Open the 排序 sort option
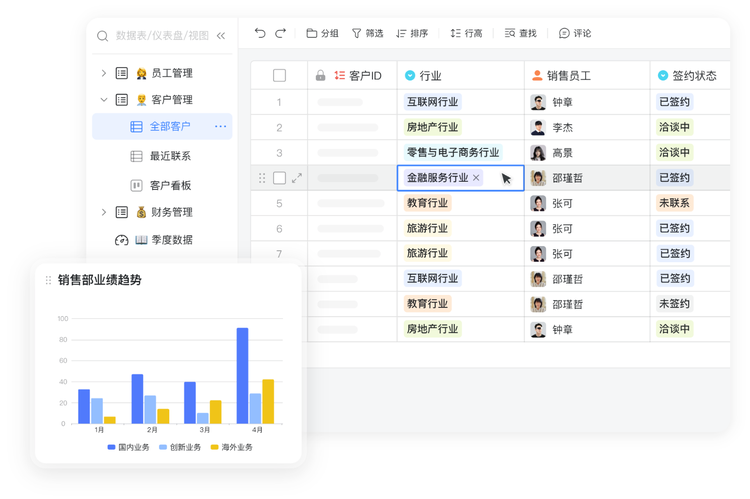The width and height of the screenshot is (750, 499). [x=412, y=33]
